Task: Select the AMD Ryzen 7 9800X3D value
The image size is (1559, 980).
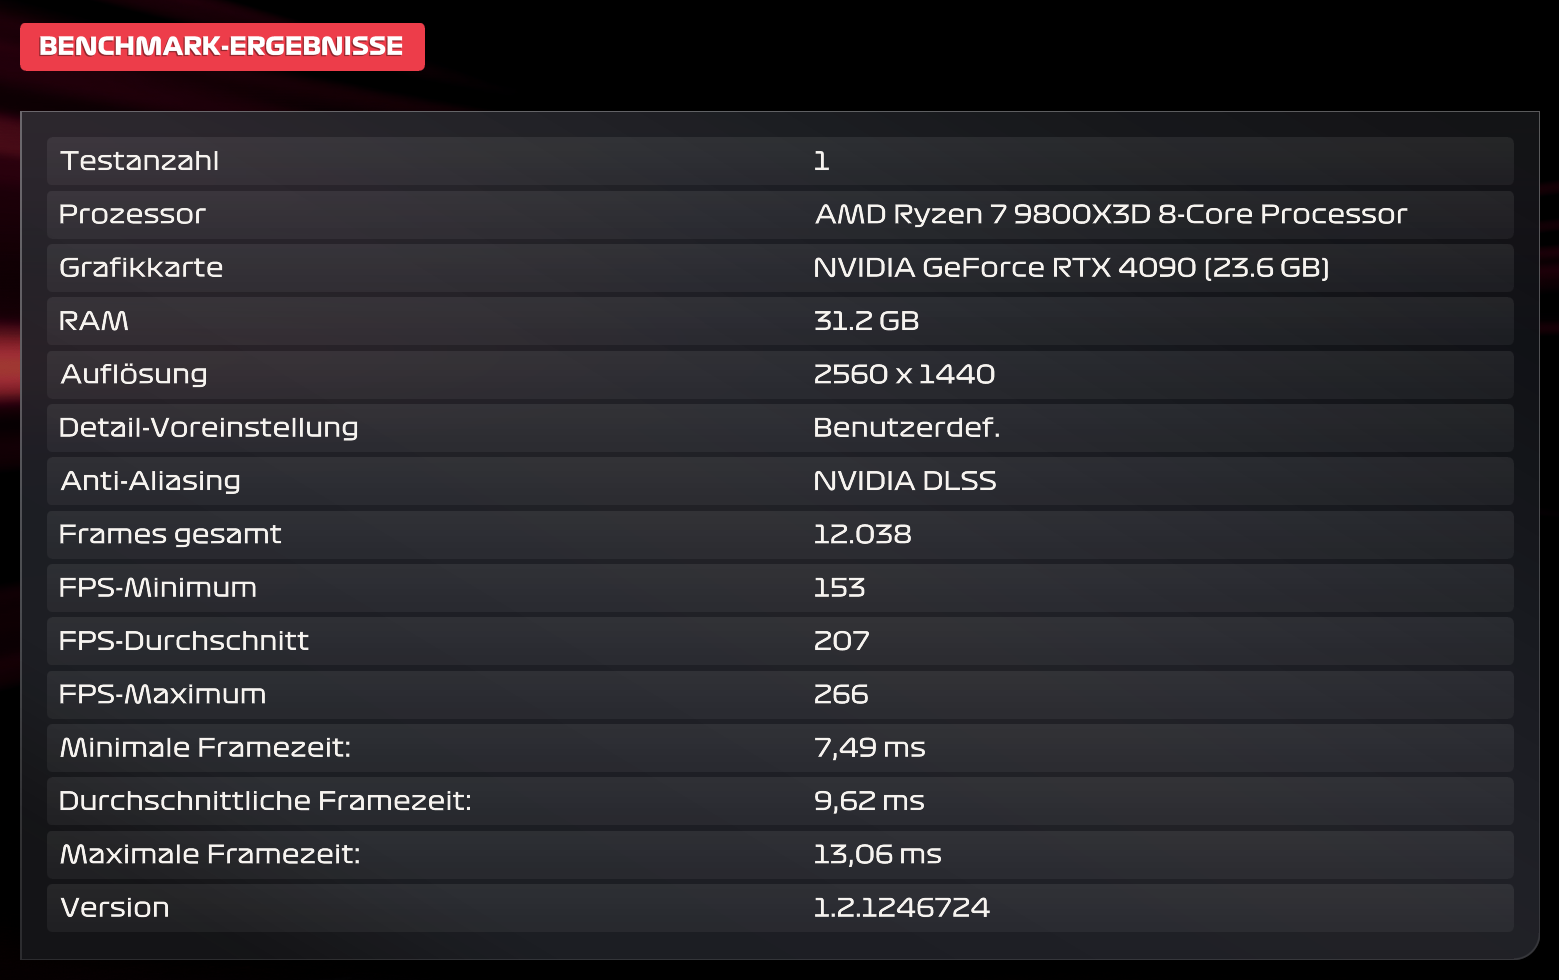Action: (x=1110, y=214)
